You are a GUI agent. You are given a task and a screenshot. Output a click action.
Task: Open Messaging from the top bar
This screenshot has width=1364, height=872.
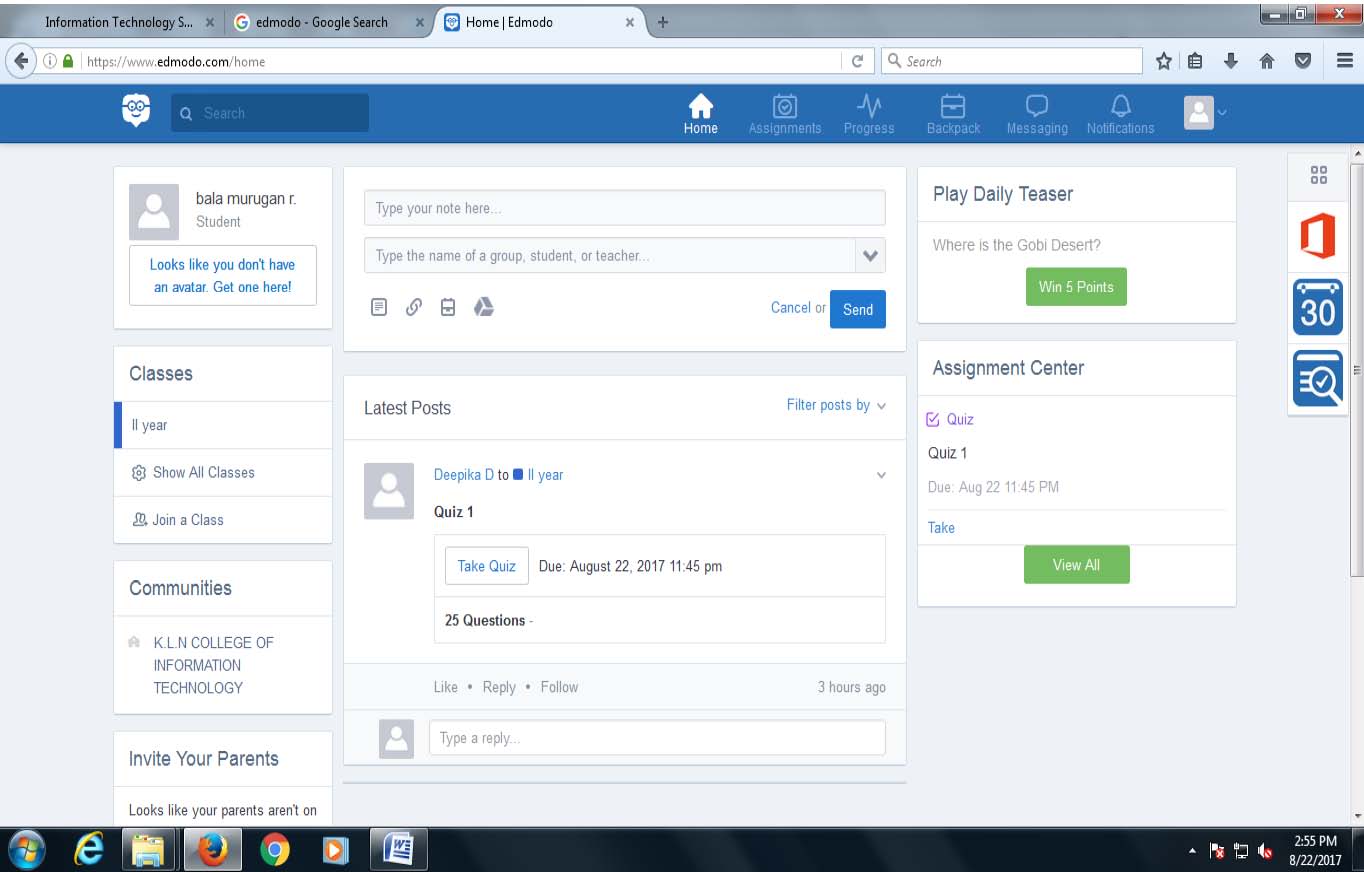(1037, 113)
